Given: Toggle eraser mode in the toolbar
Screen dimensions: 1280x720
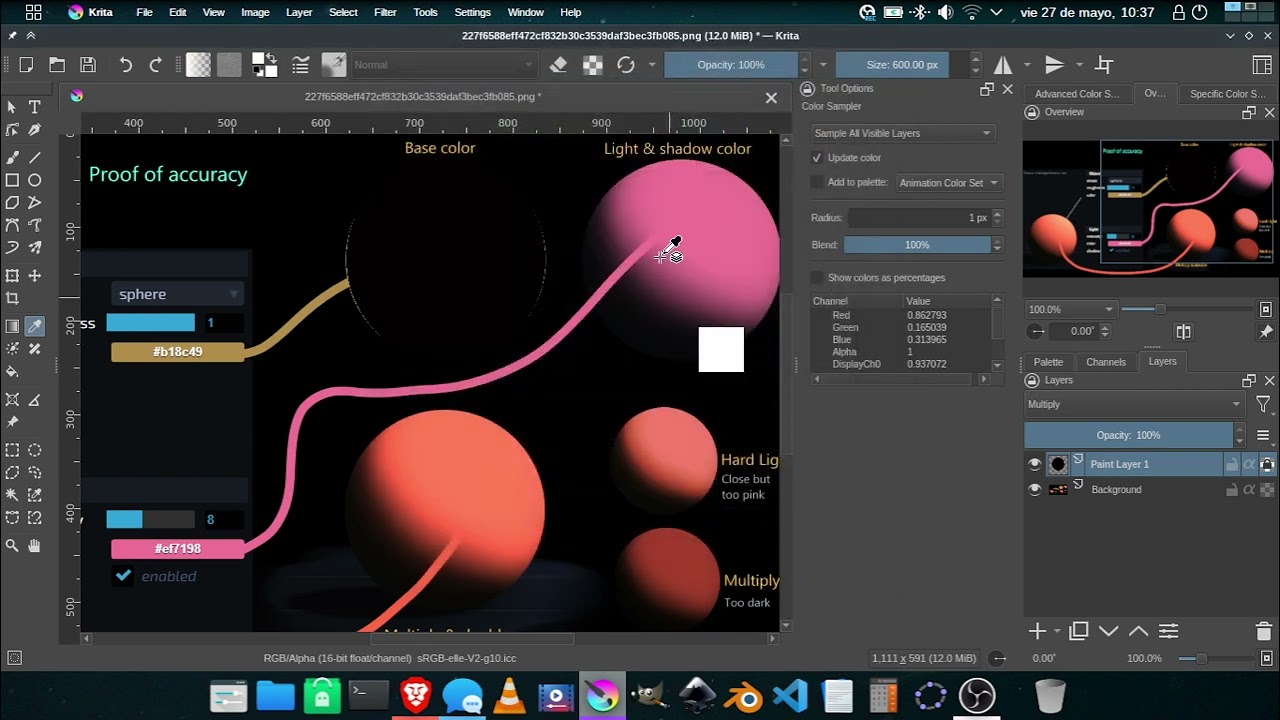Looking at the screenshot, I should tap(558, 65).
